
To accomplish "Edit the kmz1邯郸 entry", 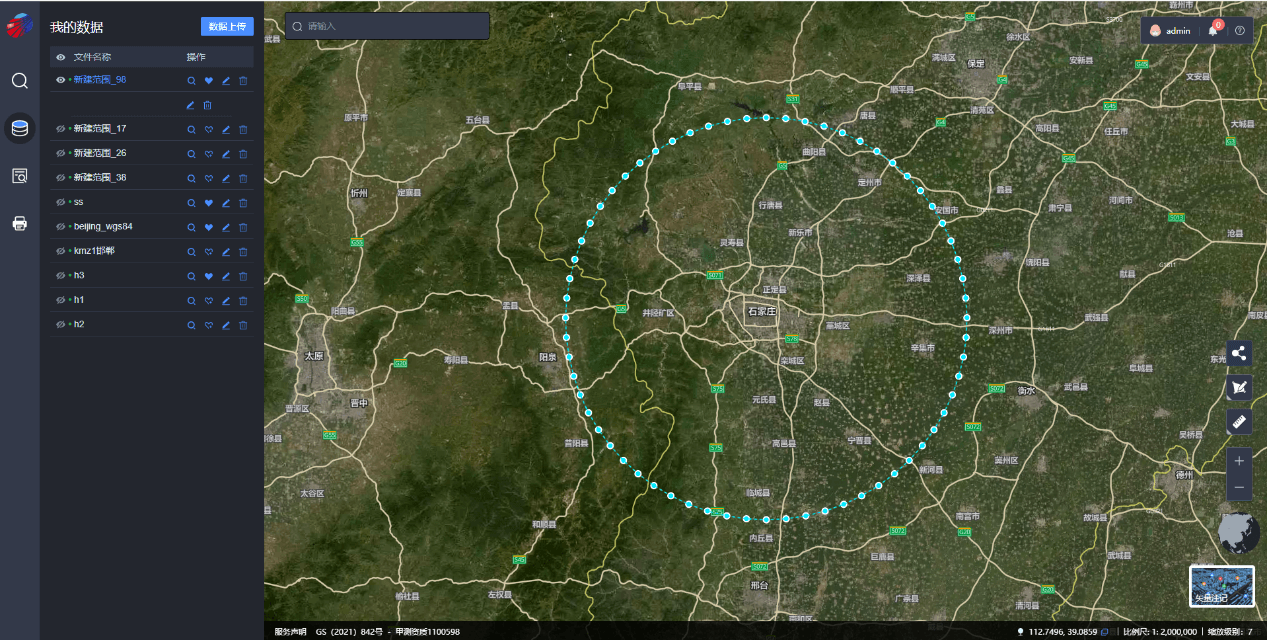I will (x=226, y=252).
